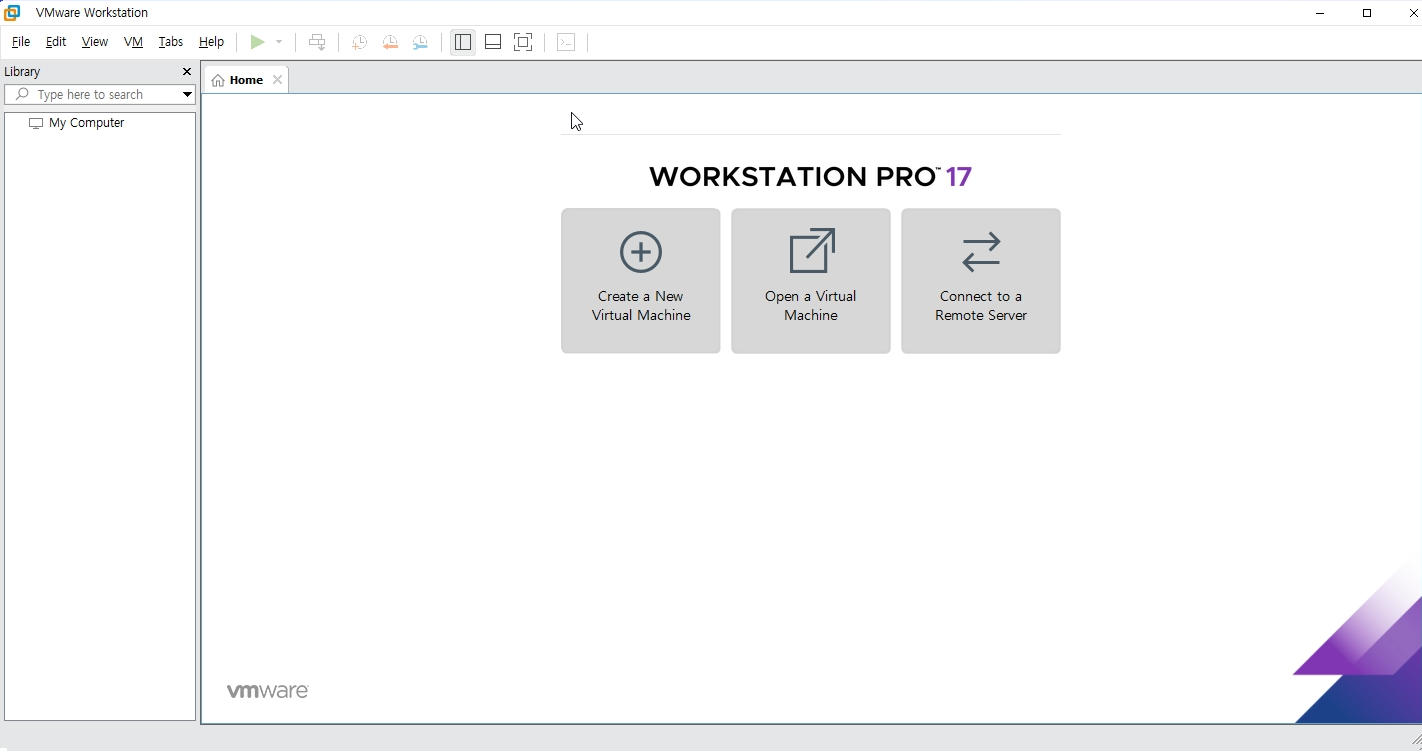Close the Home tab
The image size is (1422, 753).
click(x=277, y=80)
